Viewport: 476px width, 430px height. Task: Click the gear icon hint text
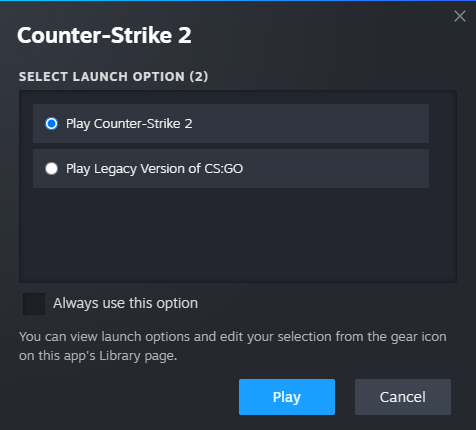233,346
